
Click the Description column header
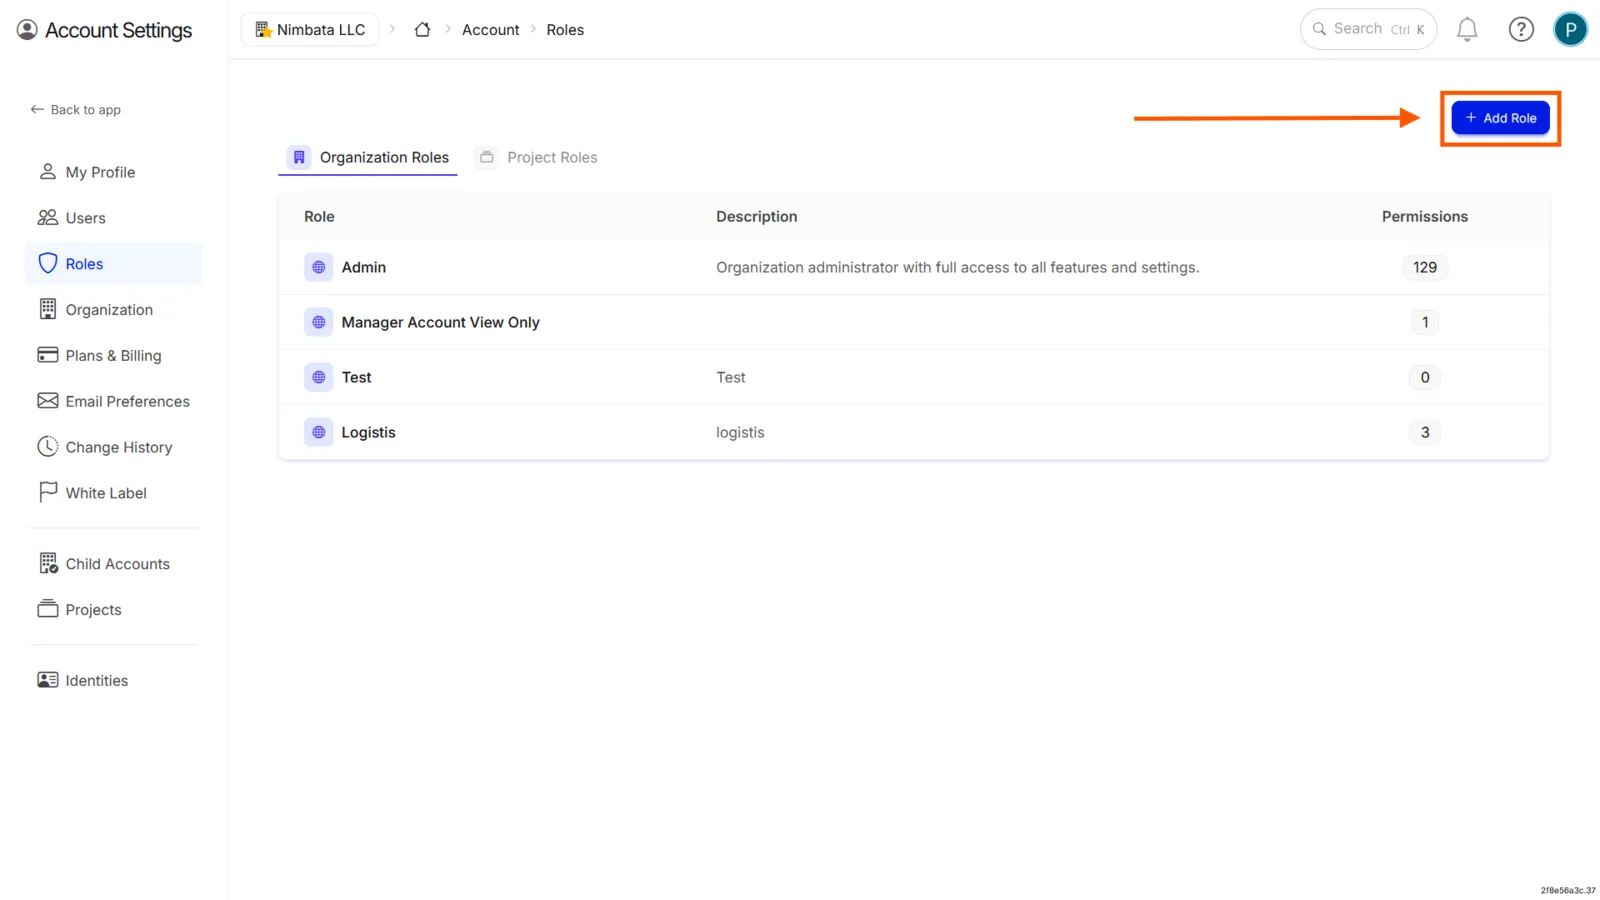[x=757, y=216]
